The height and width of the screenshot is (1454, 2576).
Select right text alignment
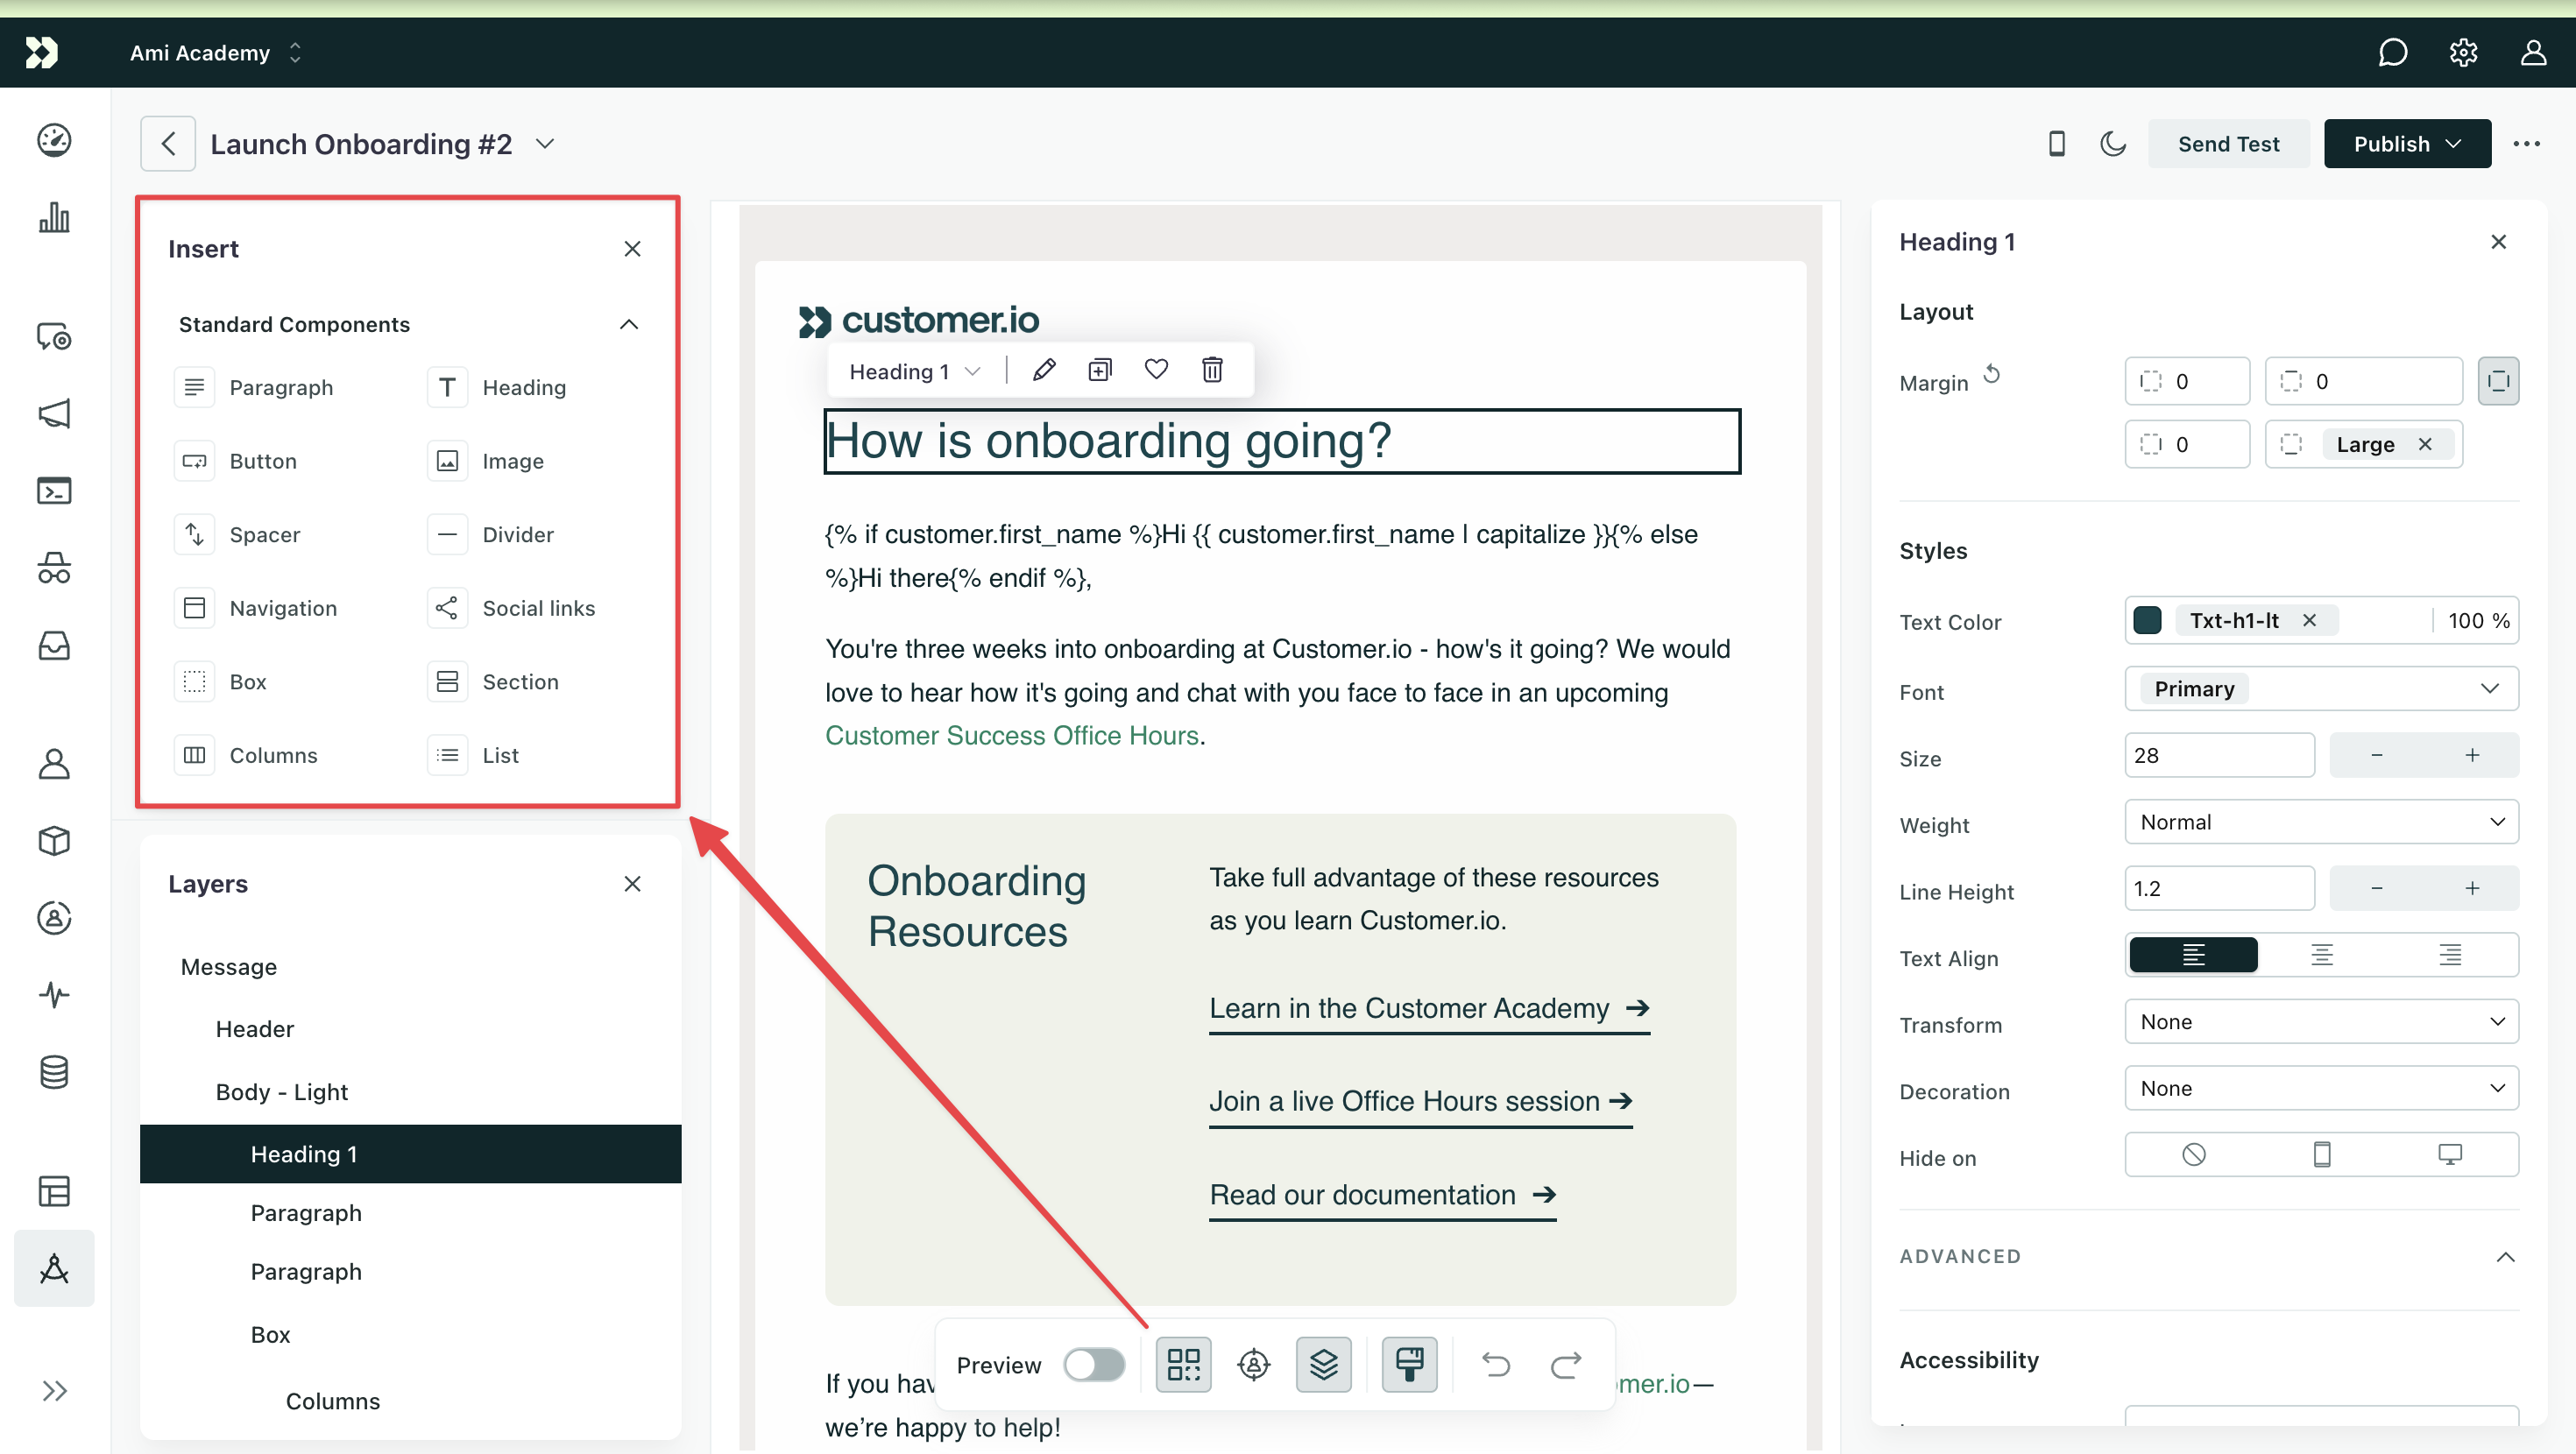pos(2449,955)
